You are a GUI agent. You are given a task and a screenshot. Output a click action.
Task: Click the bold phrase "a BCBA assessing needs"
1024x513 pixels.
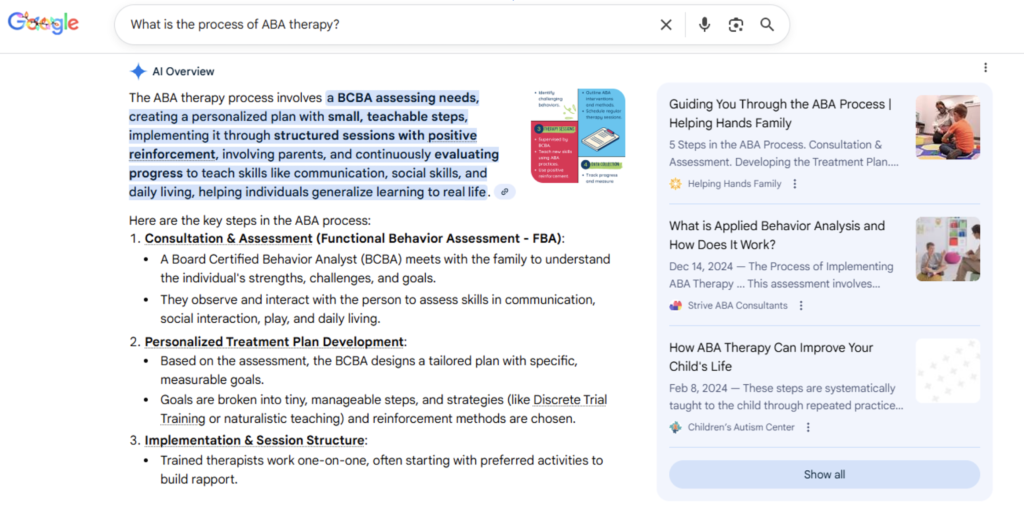coord(403,98)
